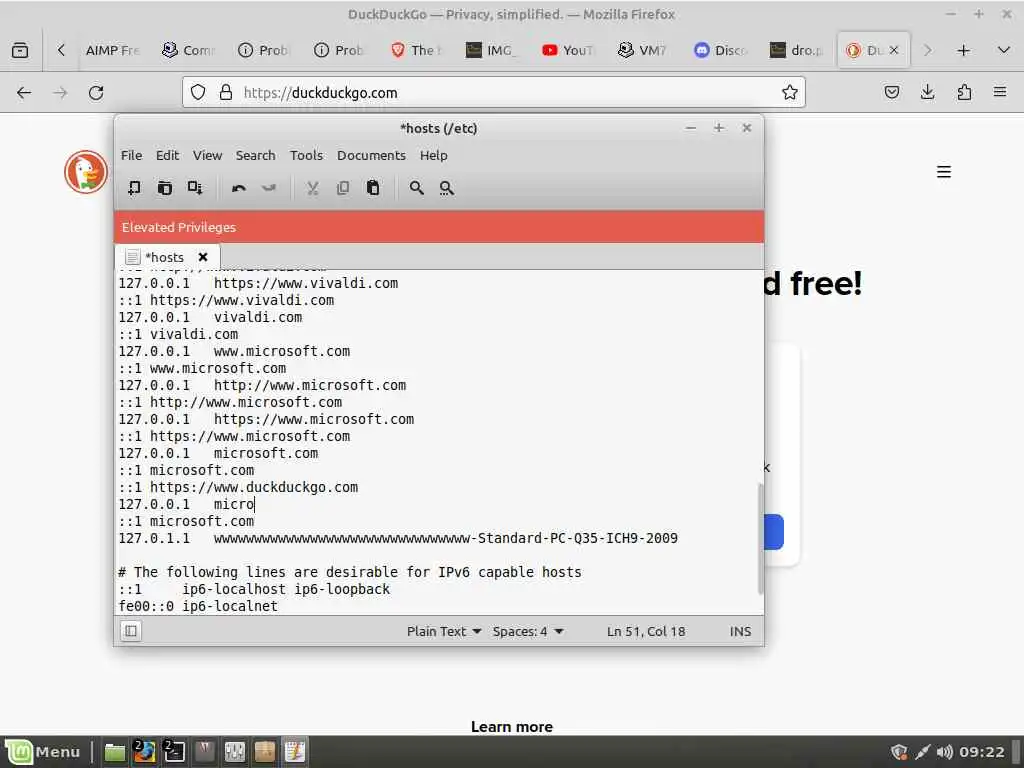Click the '::1 vivaldi.com' line
1024x768 pixels.
pyautogui.click(x=178, y=334)
